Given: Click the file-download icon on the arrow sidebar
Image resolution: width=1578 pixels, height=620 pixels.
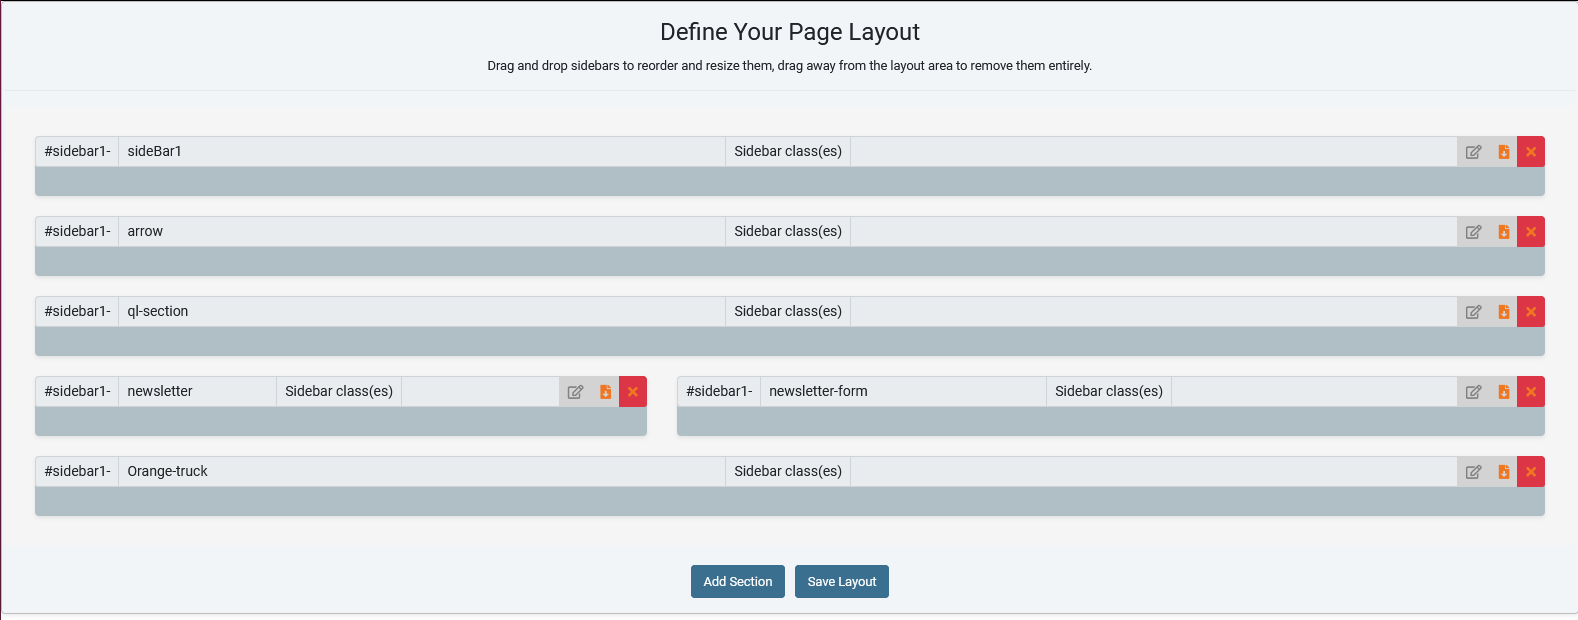Looking at the screenshot, I should click(1503, 232).
